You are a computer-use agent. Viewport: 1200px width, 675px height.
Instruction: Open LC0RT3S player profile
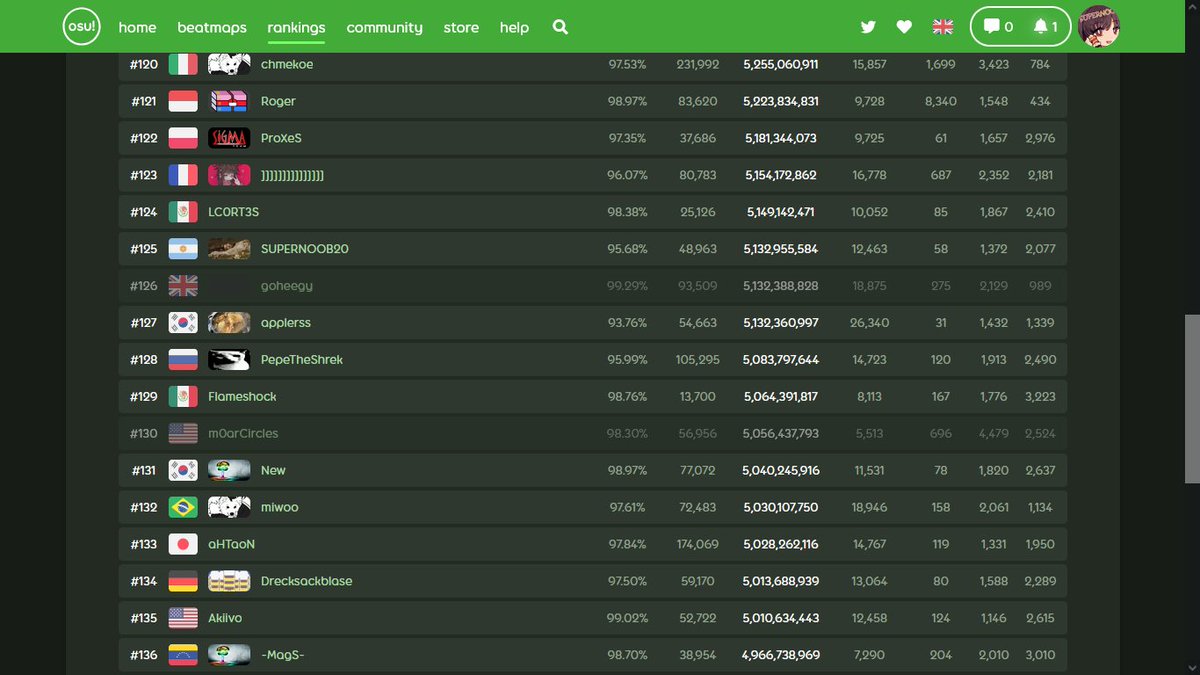(234, 212)
